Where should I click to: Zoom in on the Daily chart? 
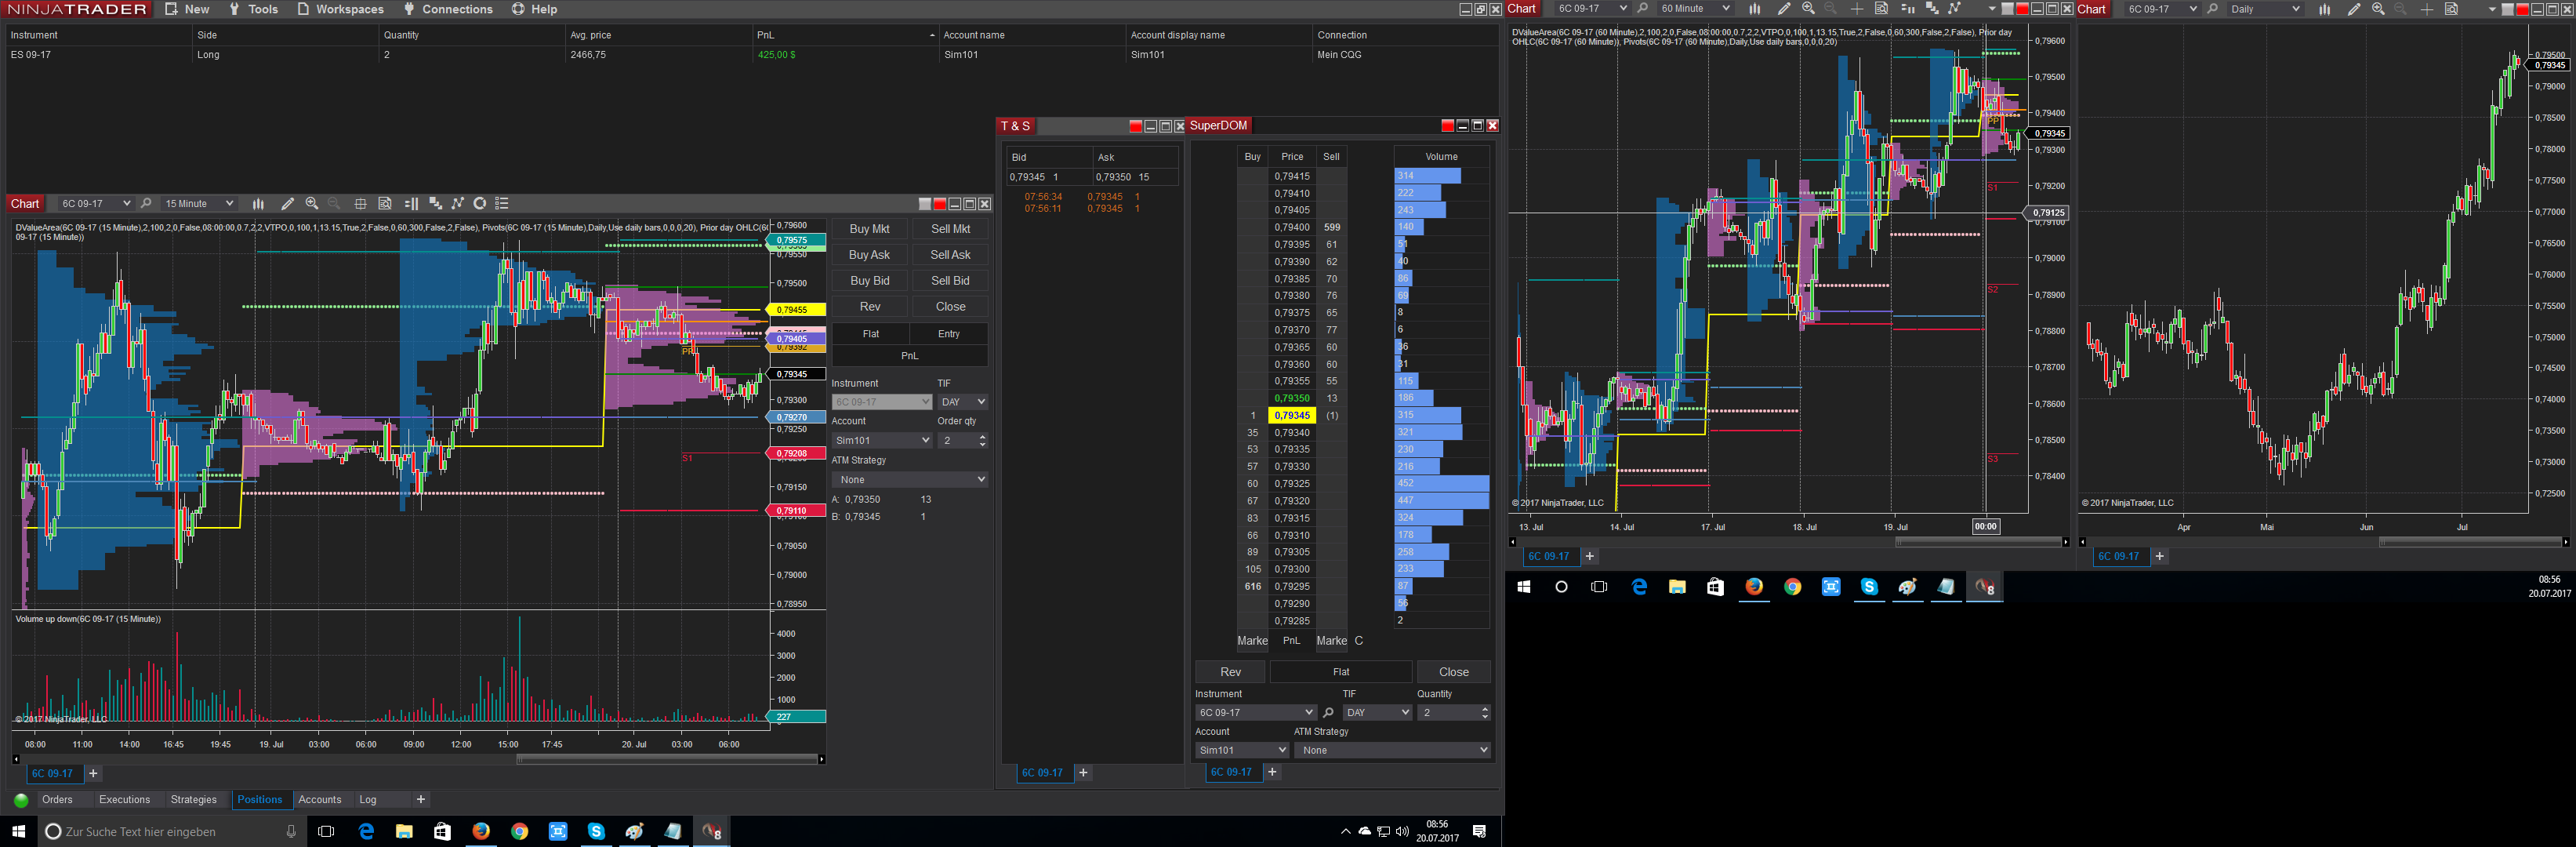click(2378, 9)
